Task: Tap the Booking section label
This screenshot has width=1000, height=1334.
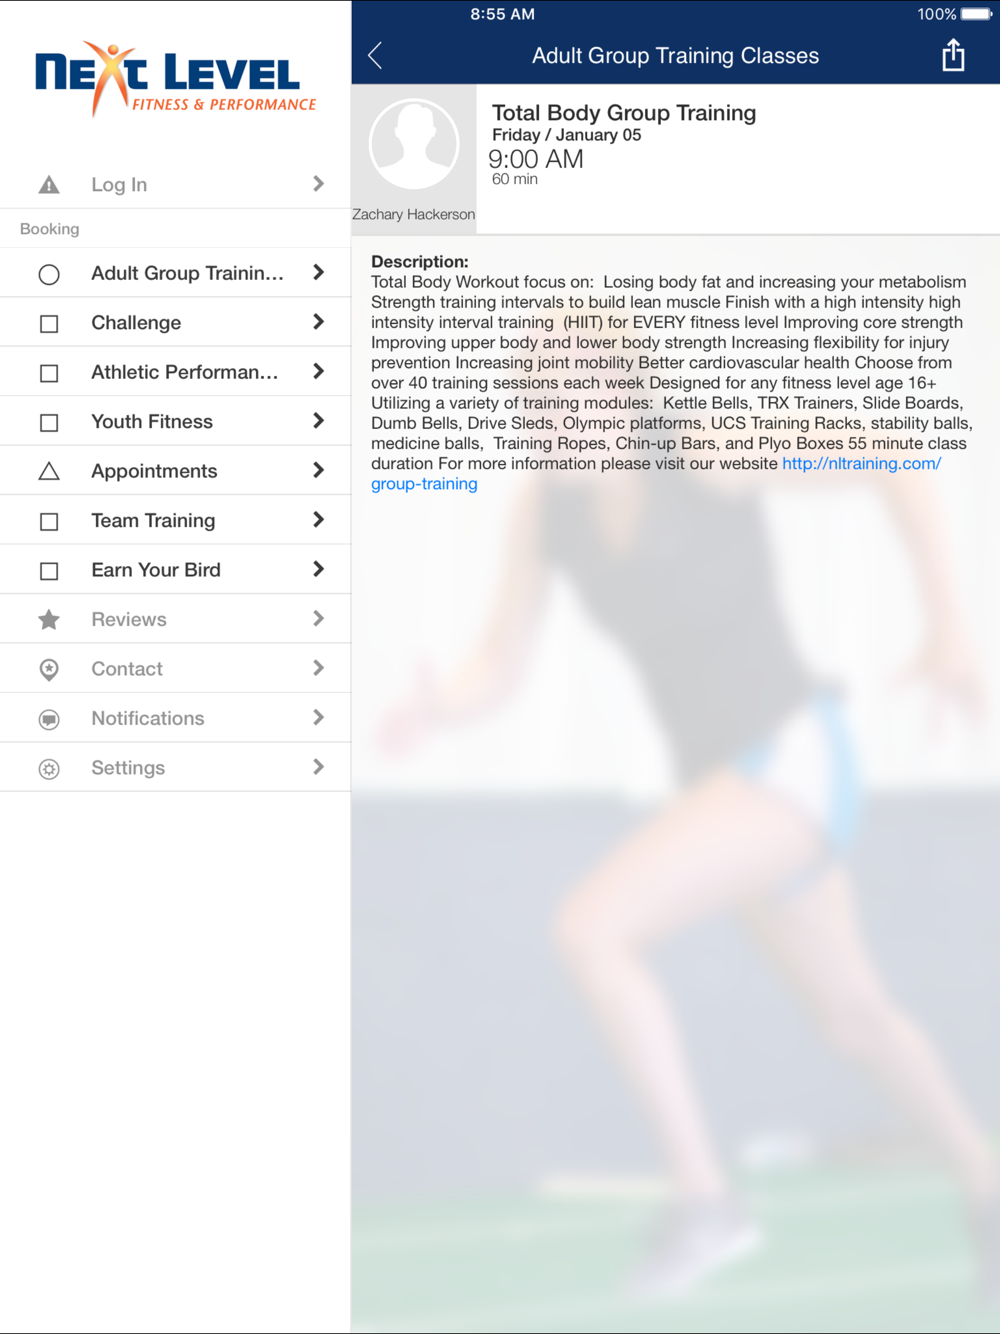Action: coord(50,229)
